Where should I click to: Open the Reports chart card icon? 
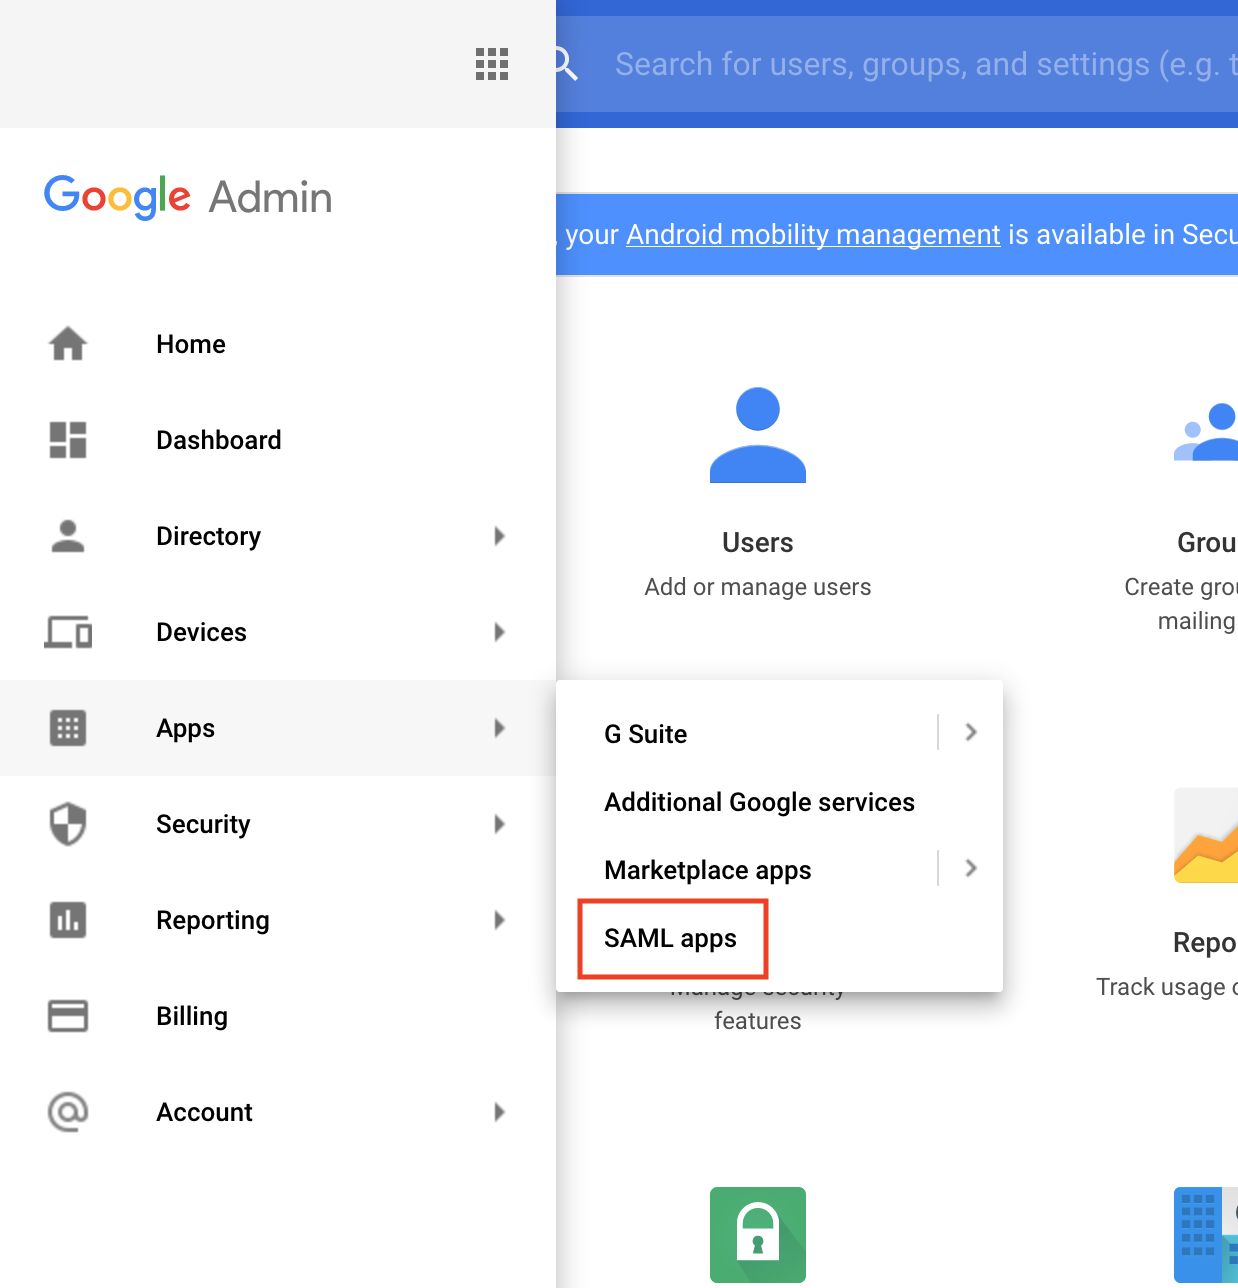(x=1206, y=836)
